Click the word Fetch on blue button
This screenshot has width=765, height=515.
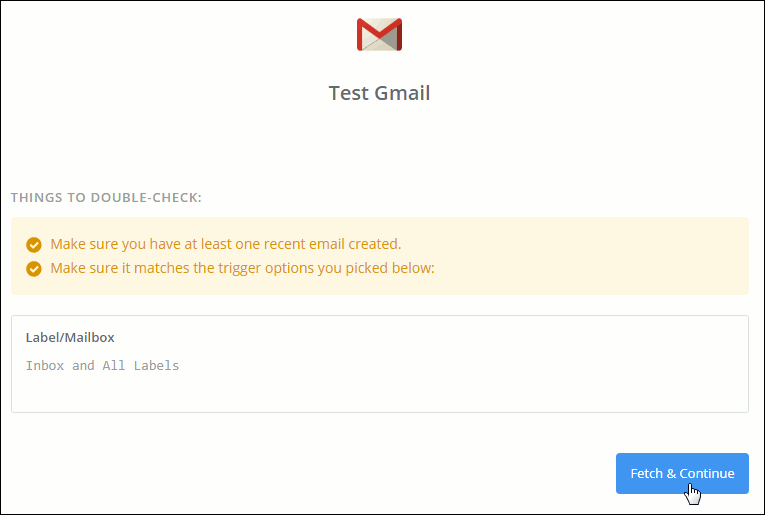click(646, 473)
